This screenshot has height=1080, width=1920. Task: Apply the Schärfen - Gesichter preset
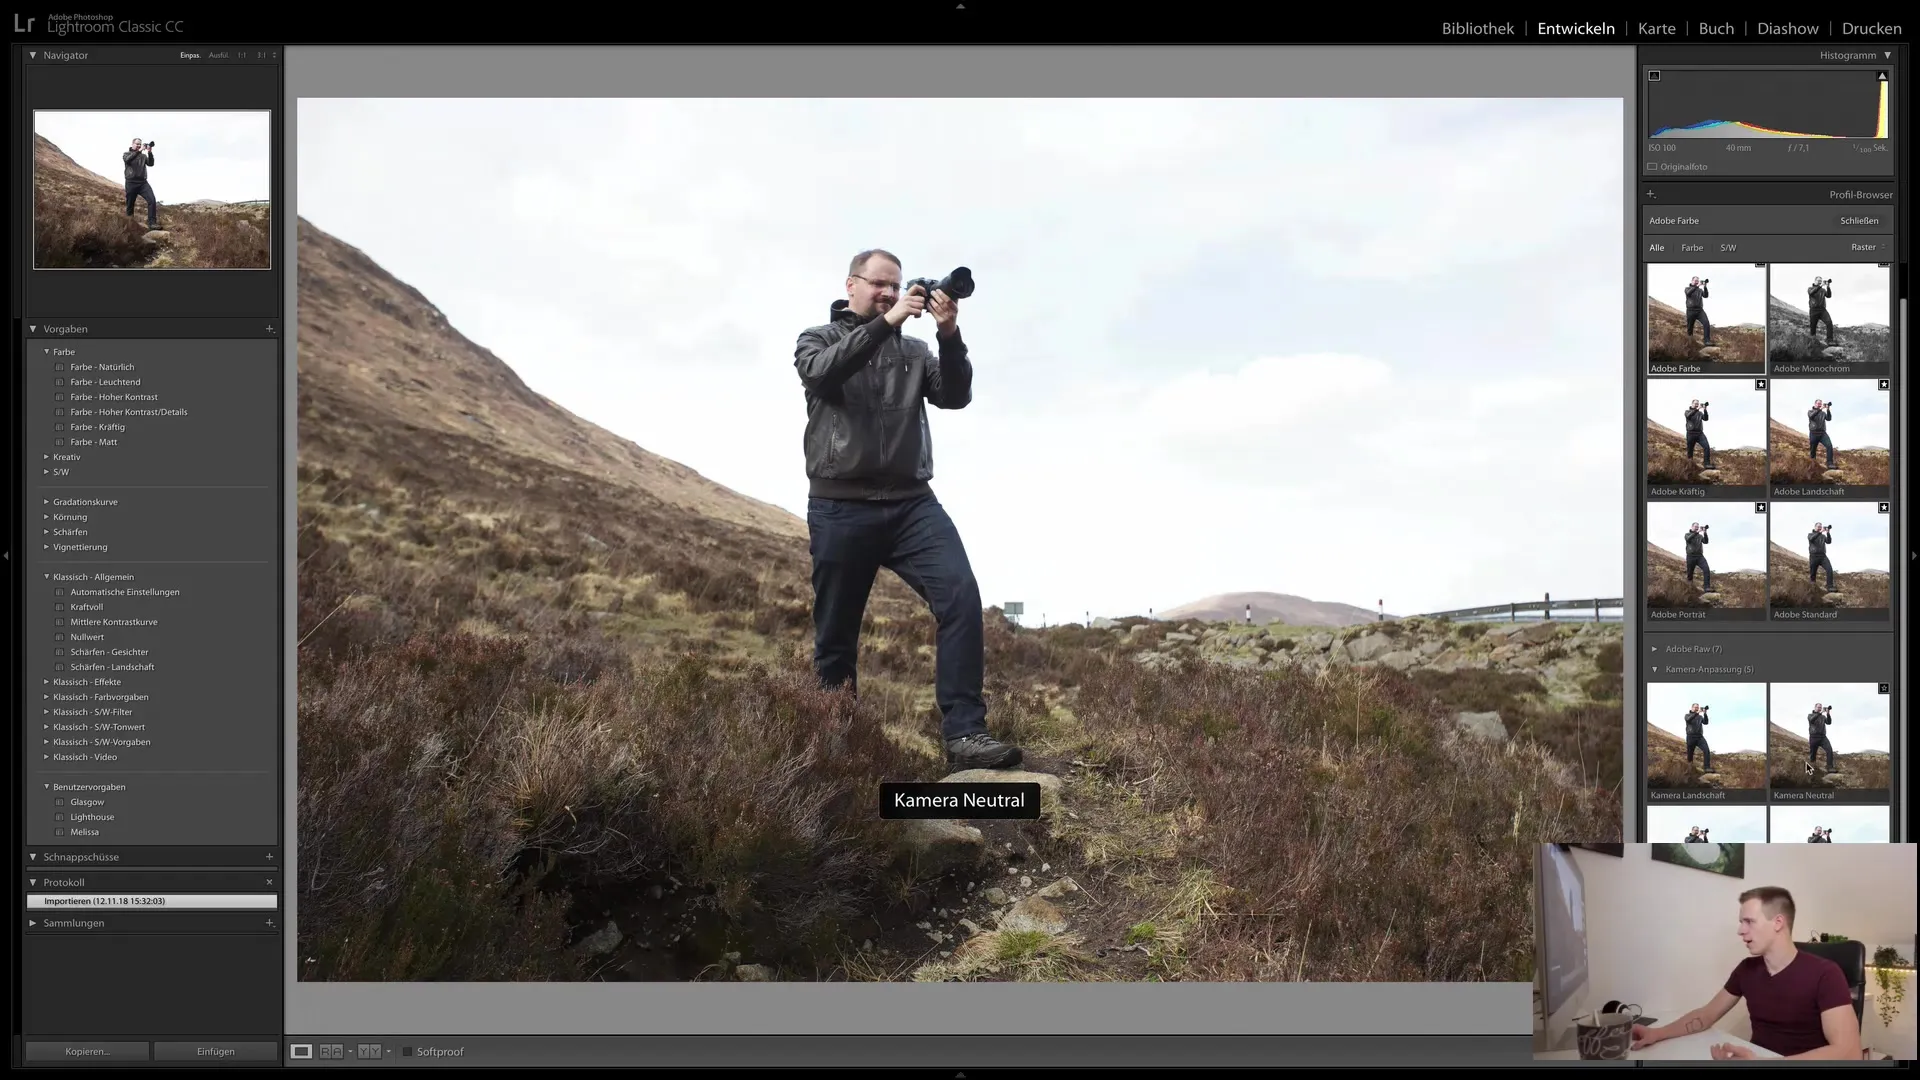click(x=109, y=652)
